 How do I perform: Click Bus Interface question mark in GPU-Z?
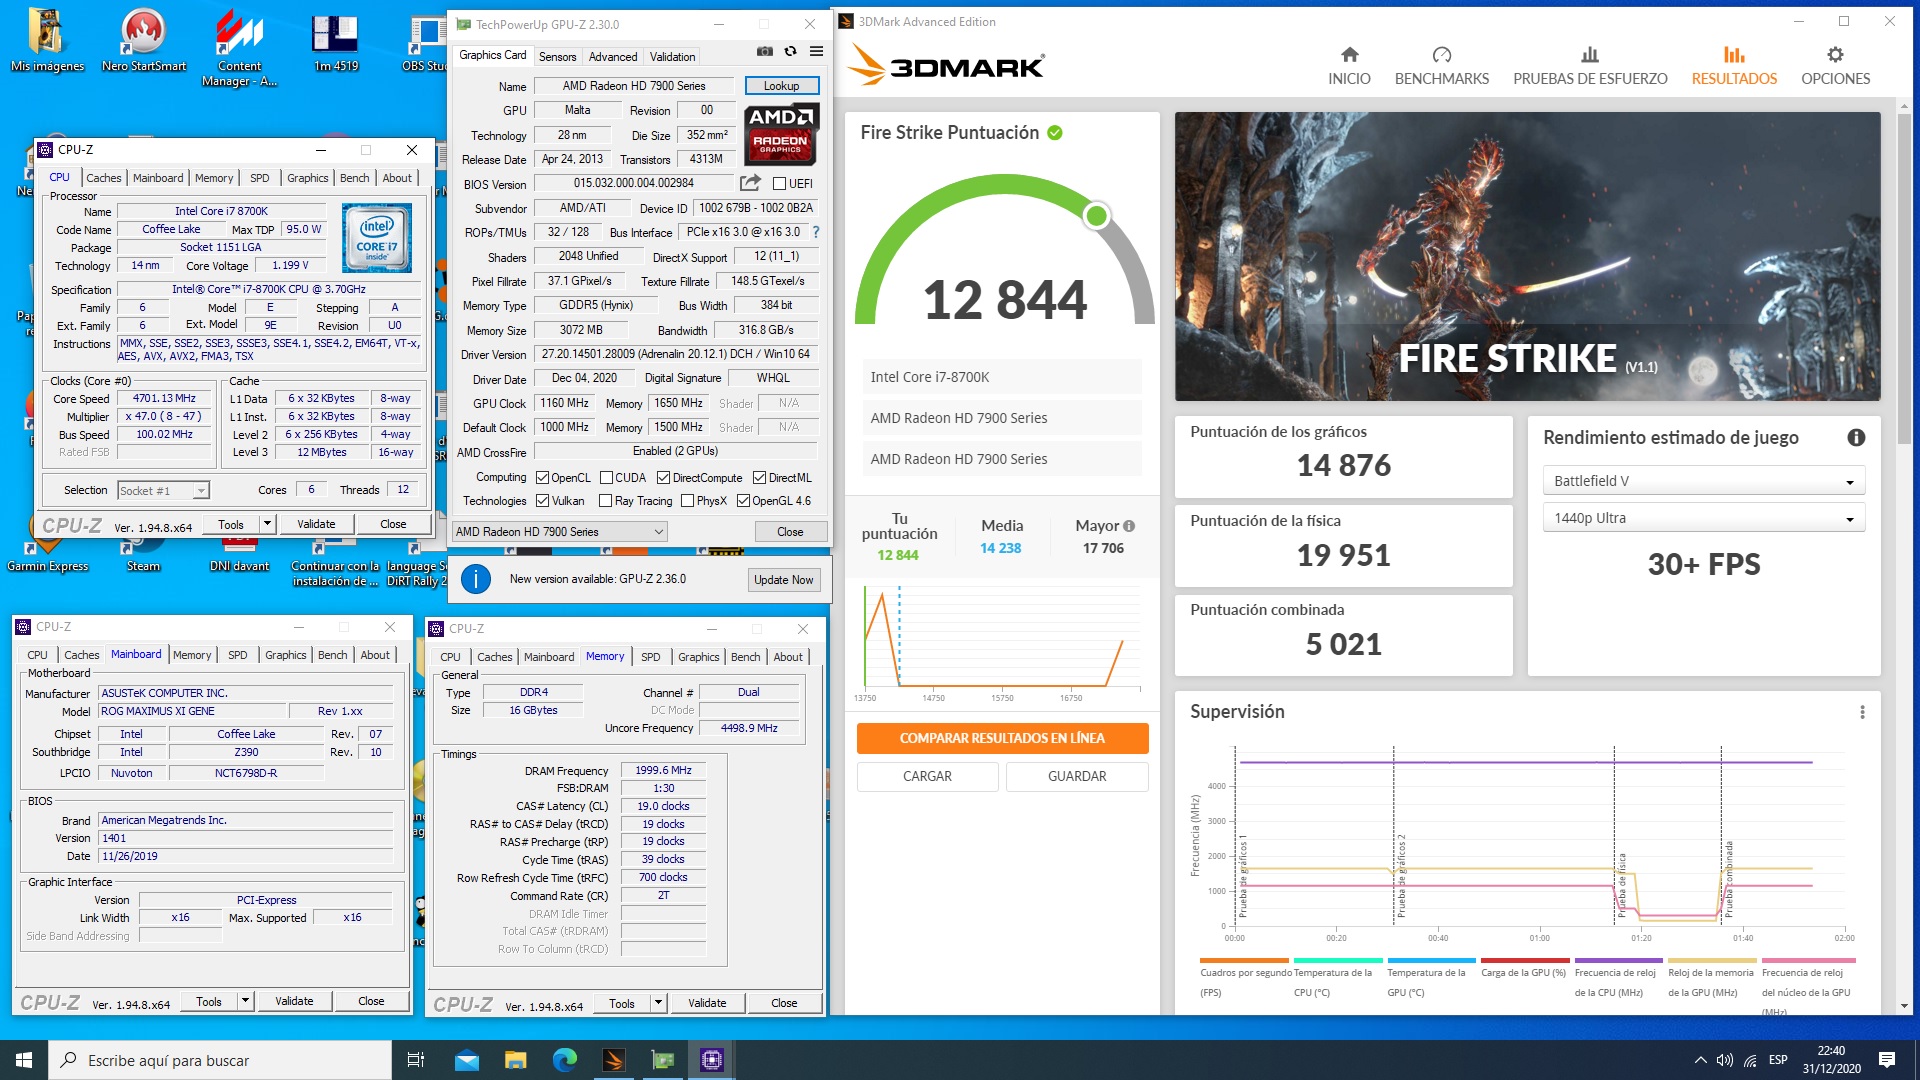[816, 232]
